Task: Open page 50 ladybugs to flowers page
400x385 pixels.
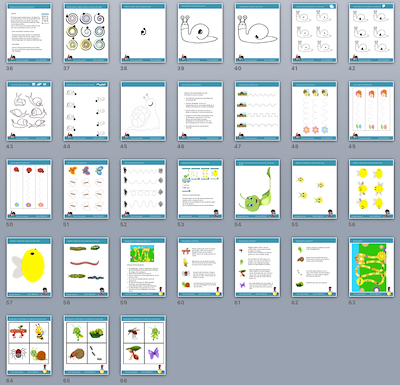Action: coord(29,189)
